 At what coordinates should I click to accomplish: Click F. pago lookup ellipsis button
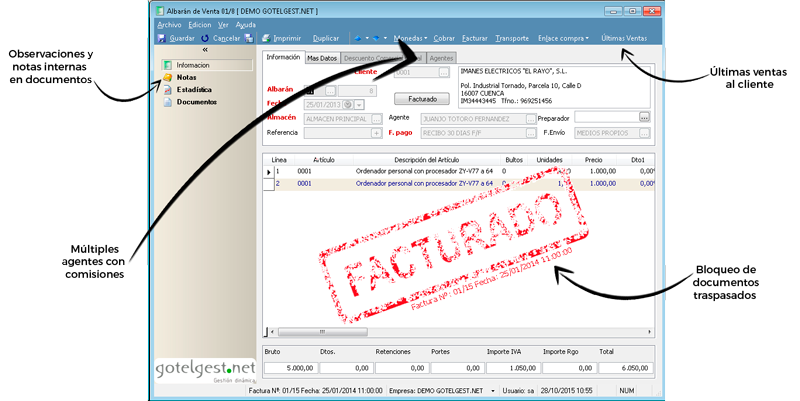(x=531, y=133)
